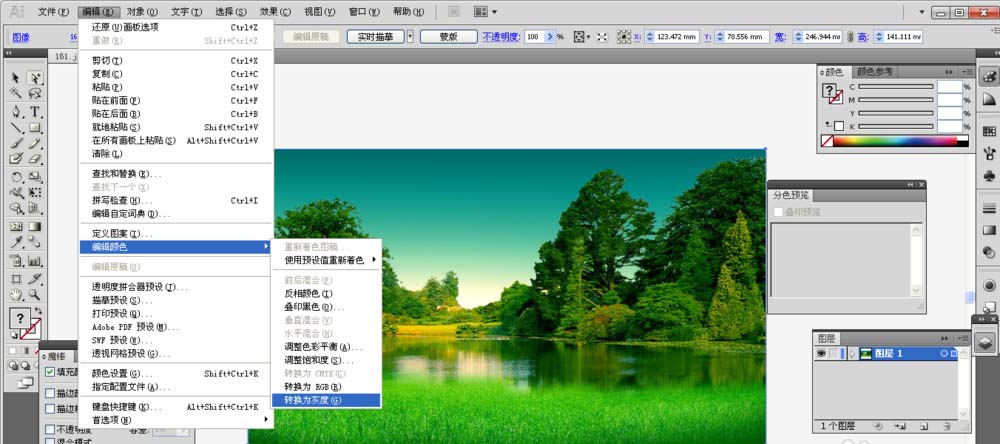Viewport: 1000px width, 444px height.
Task: Choose 反相颜色 menu item
Action: [x=327, y=293]
